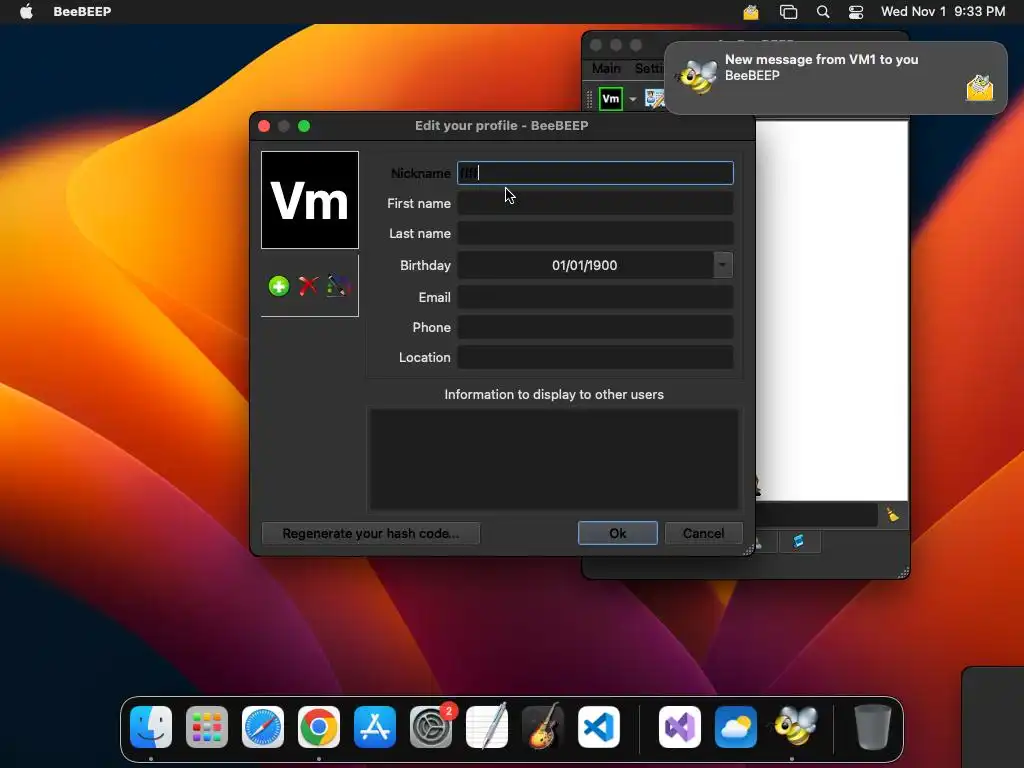Launch Safari from the Dock
Screen dimensions: 1024x768
[263, 727]
